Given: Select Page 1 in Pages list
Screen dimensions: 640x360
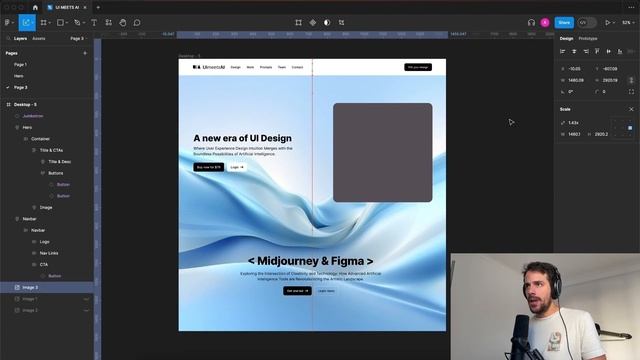Looking at the screenshot, I should (x=20, y=64).
